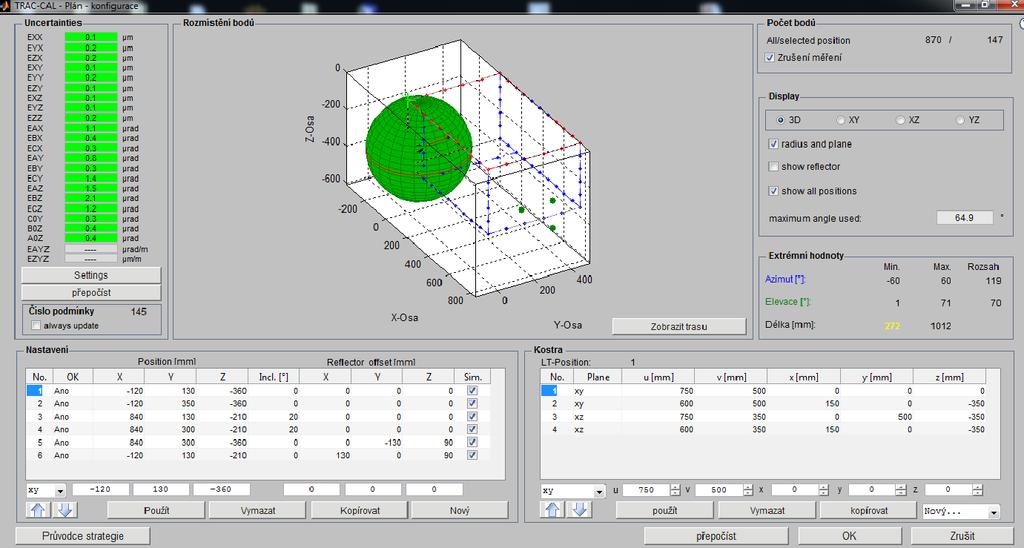Click the yellow Délka minimum value 272
The width and height of the screenshot is (1024, 548).
click(891, 326)
